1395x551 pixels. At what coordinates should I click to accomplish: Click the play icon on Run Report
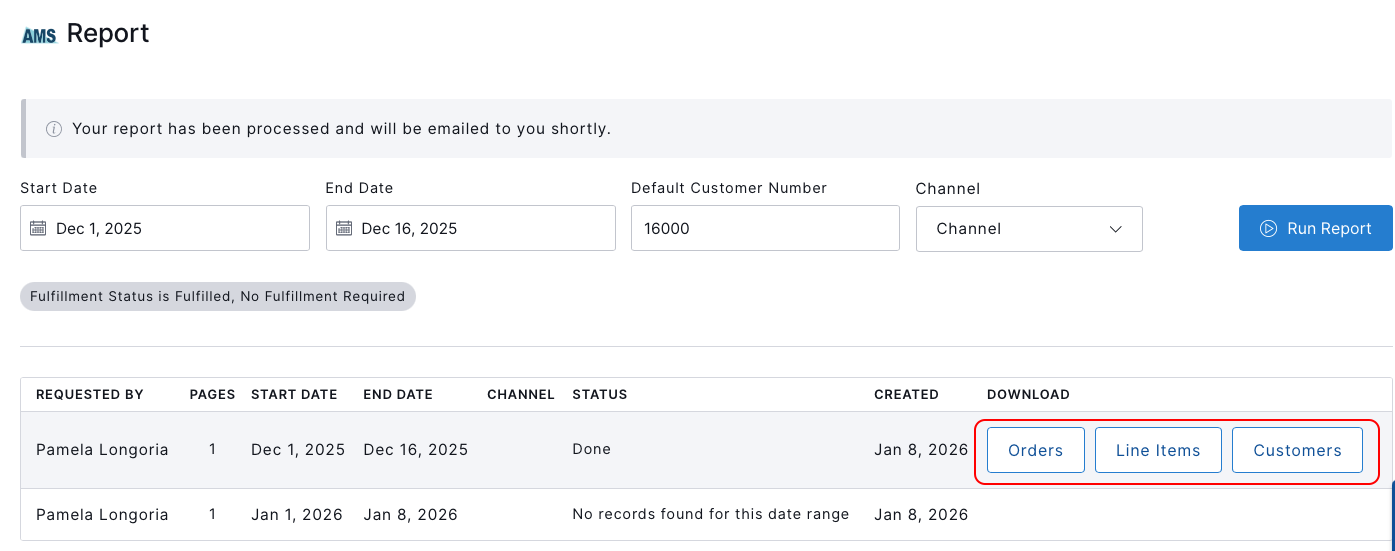(1268, 228)
